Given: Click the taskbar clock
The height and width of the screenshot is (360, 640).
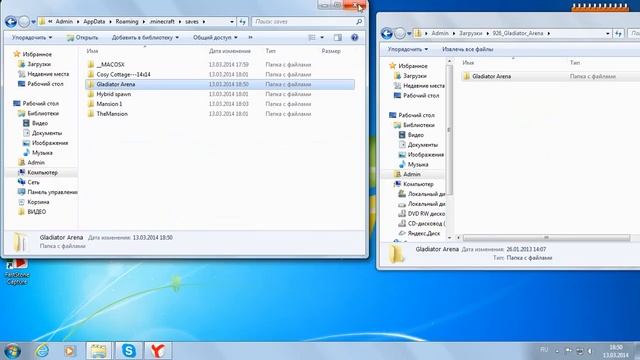Looking at the screenshot, I should (616, 351).
